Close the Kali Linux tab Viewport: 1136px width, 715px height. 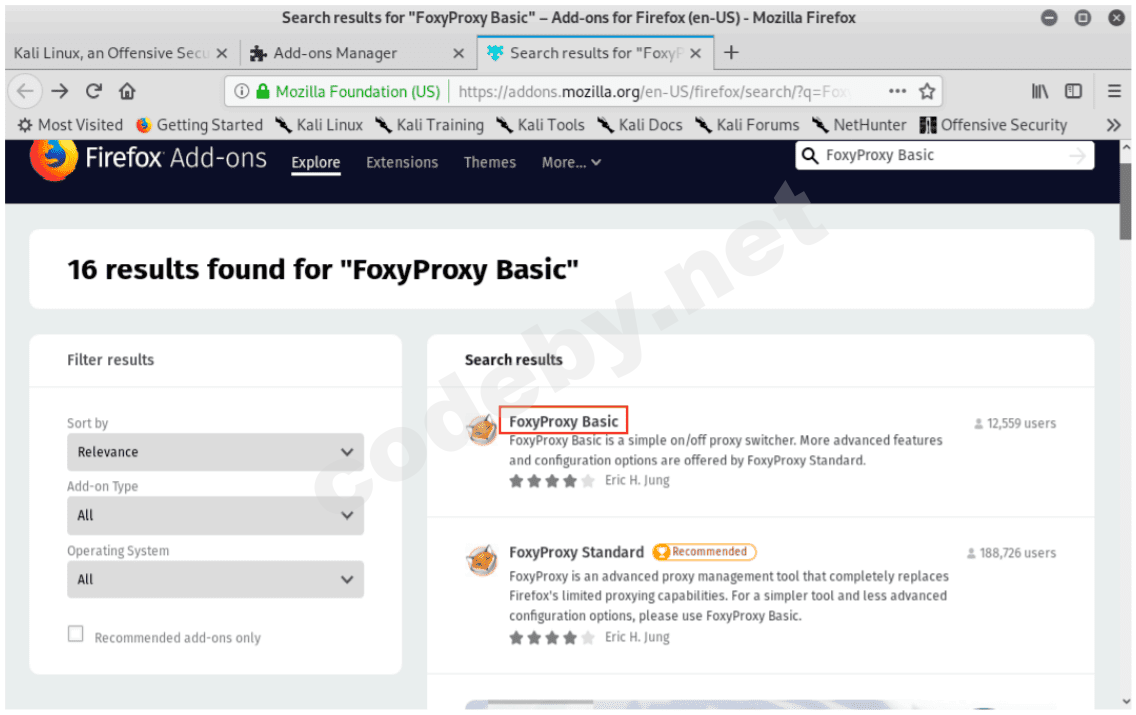tap(222, 54)
